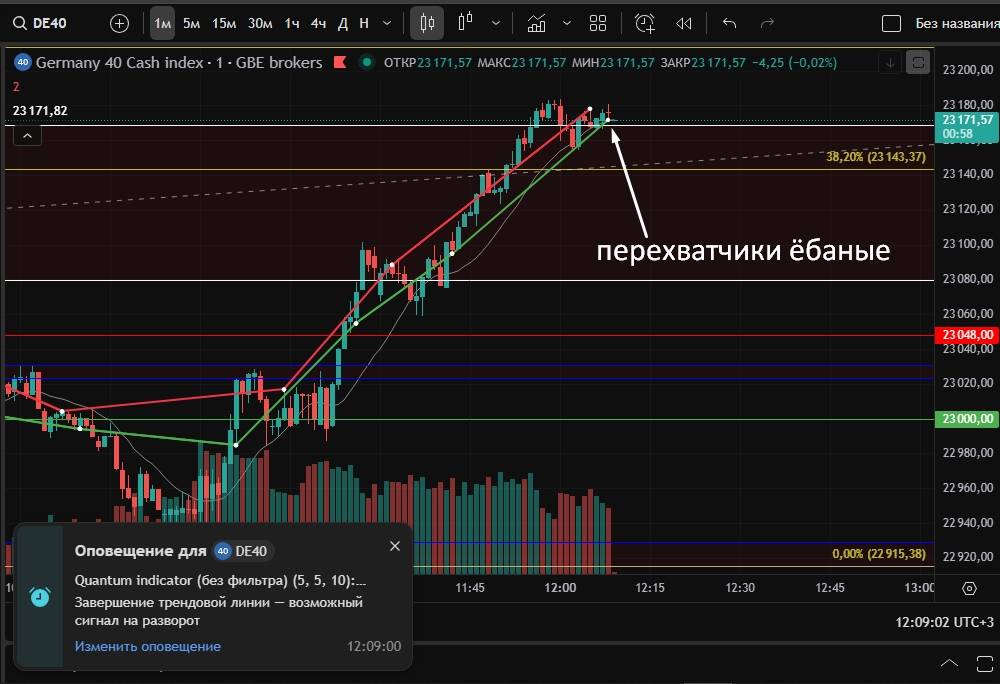Viewport: 1000px width, 684px height.
Task: Expand the bar style dropdown chevron
Action: pos(496,23)
